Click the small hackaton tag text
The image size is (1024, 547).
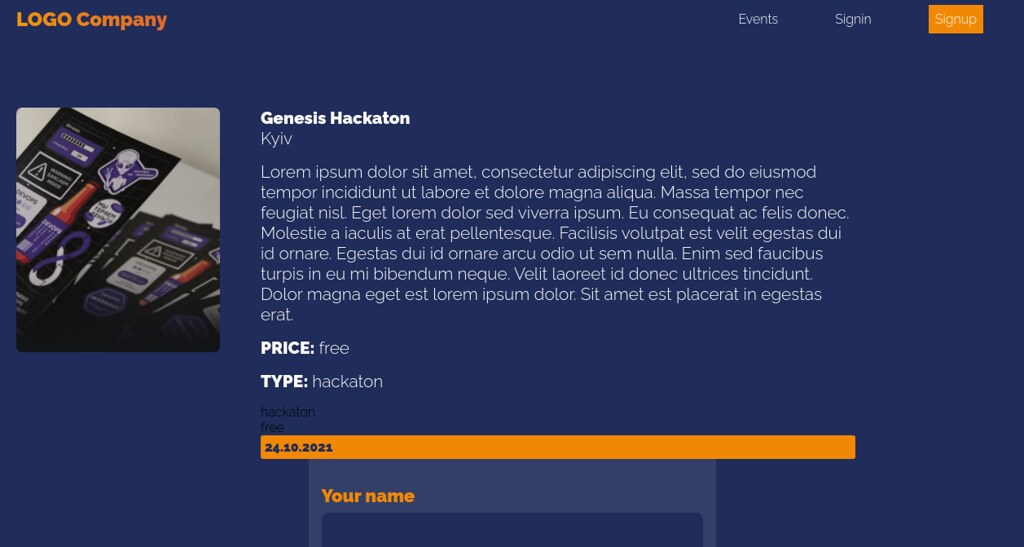[x=287, y=412]
